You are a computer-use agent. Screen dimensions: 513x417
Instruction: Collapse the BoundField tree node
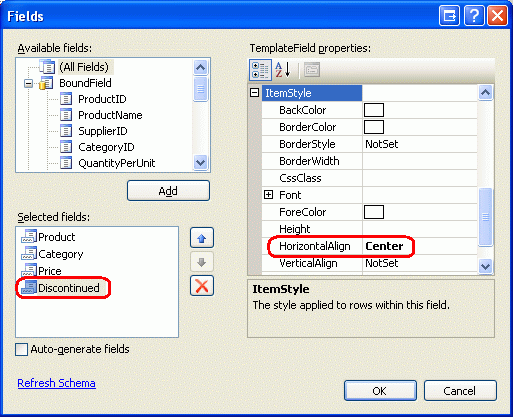point(29,83)
